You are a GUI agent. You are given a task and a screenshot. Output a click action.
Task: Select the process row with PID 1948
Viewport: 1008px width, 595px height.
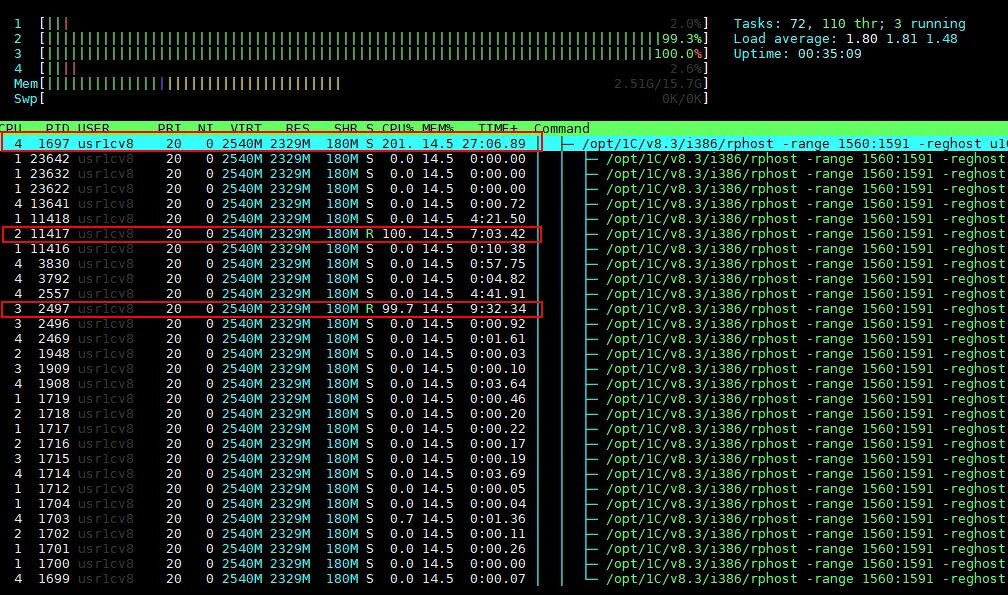point(504,353)
